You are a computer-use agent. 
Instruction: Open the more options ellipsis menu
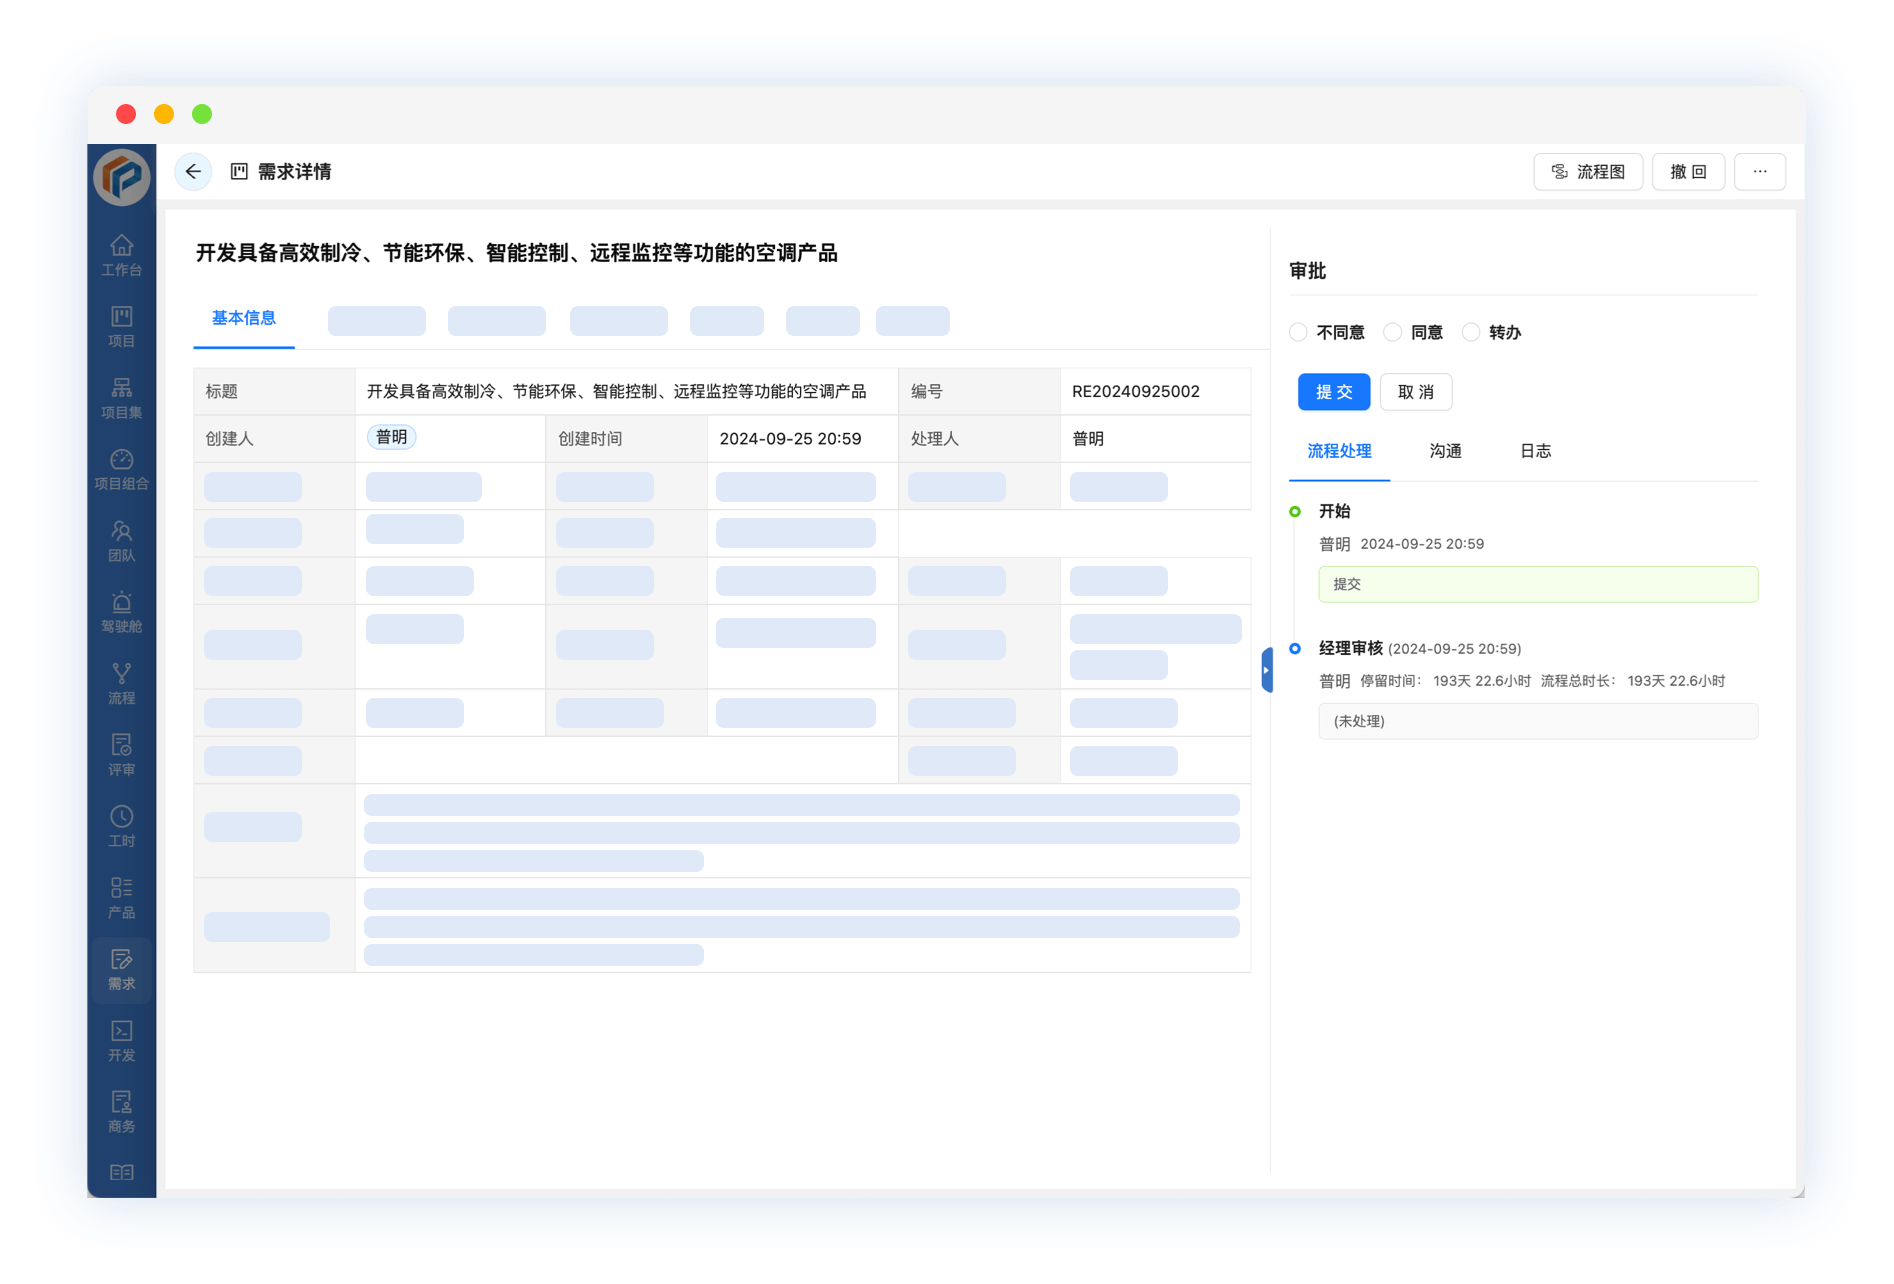click(1760, 172)
